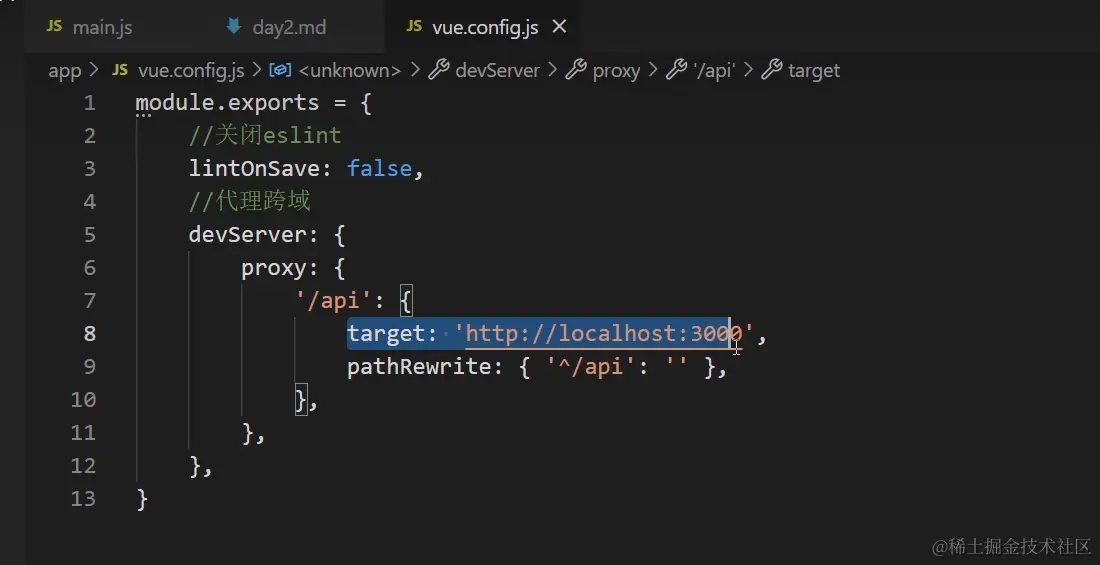Open the target breadcrumb segment
1100x565 pixels.
[x=814, y=71]
